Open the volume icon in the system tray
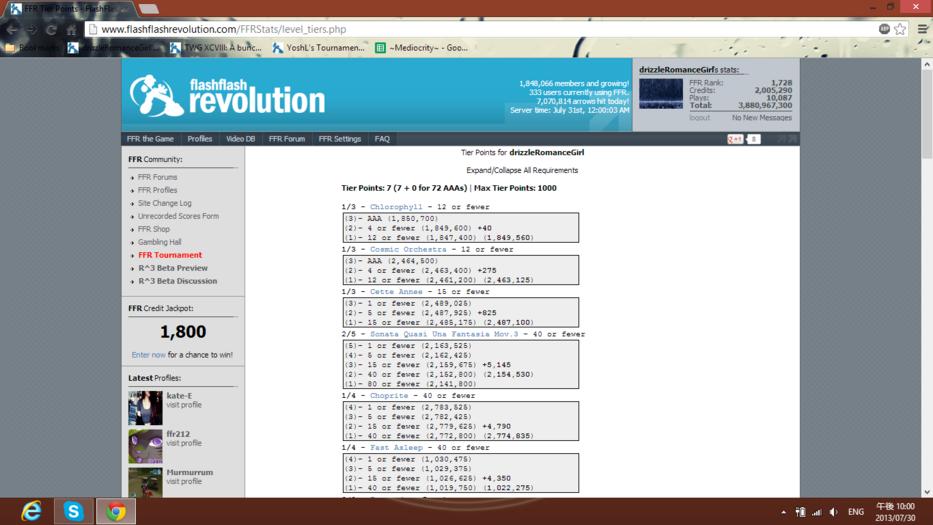933x525 pixels. tap(834, 512)
